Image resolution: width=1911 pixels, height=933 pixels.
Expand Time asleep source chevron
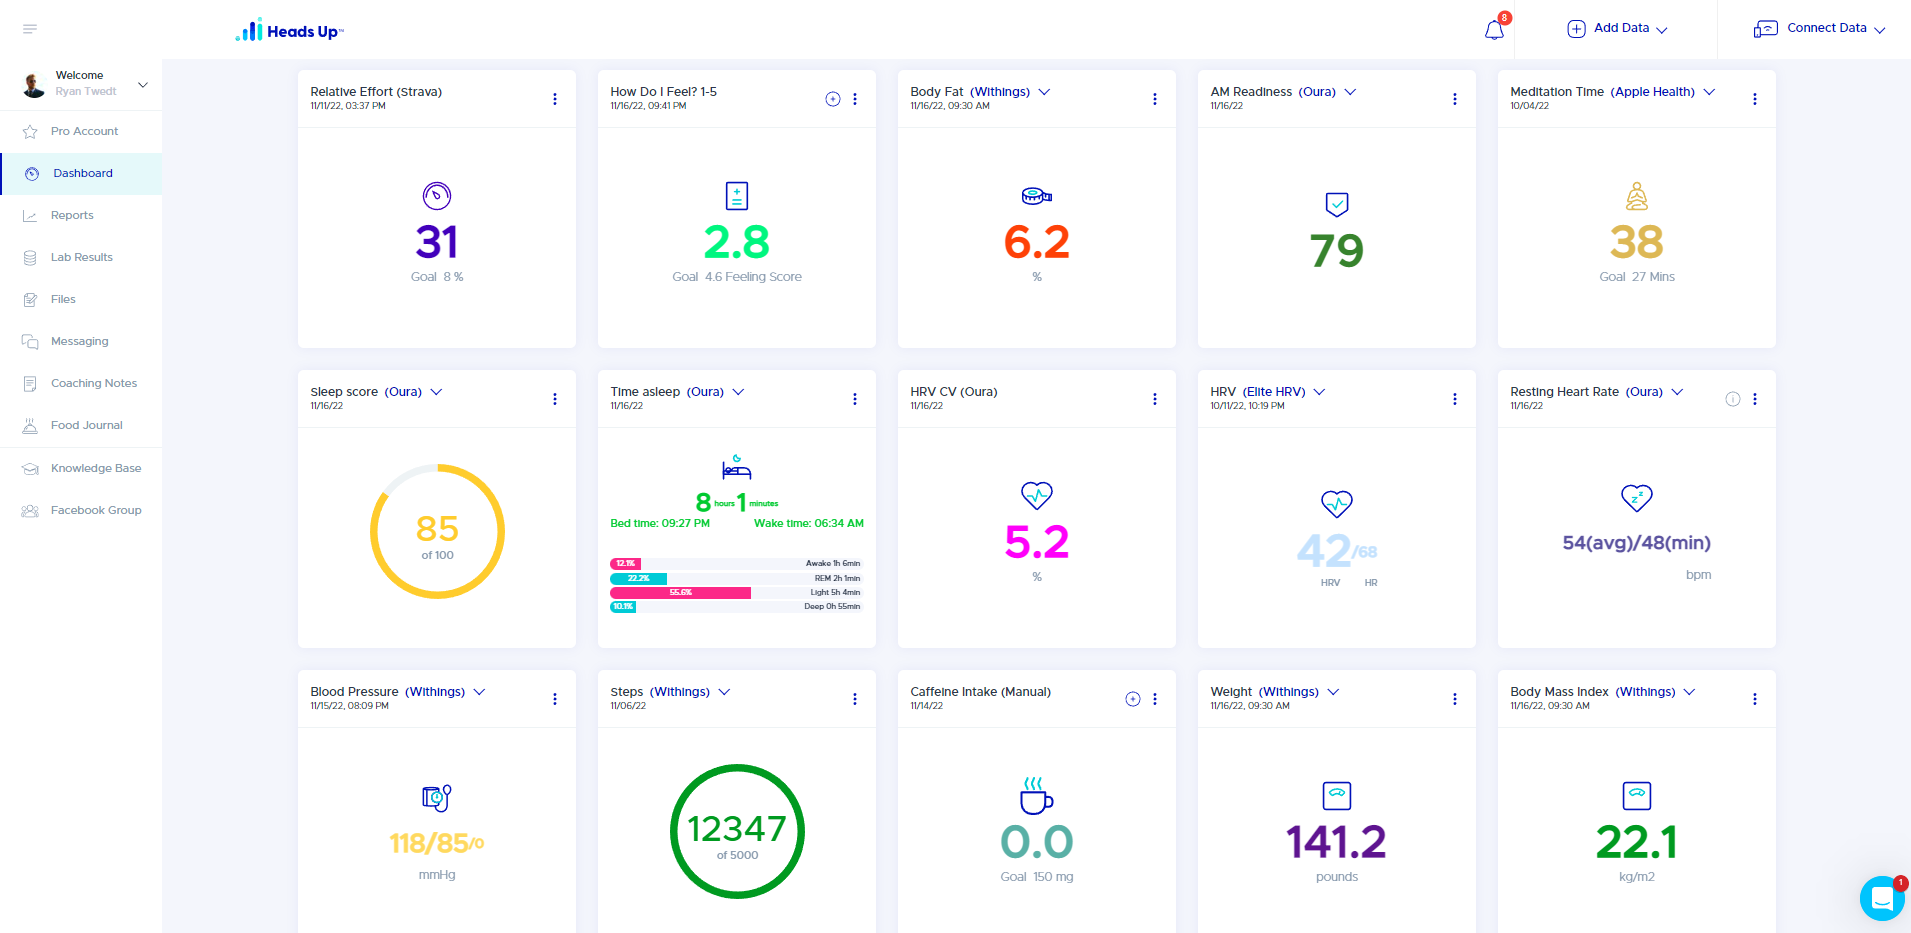tap(738, 392)
